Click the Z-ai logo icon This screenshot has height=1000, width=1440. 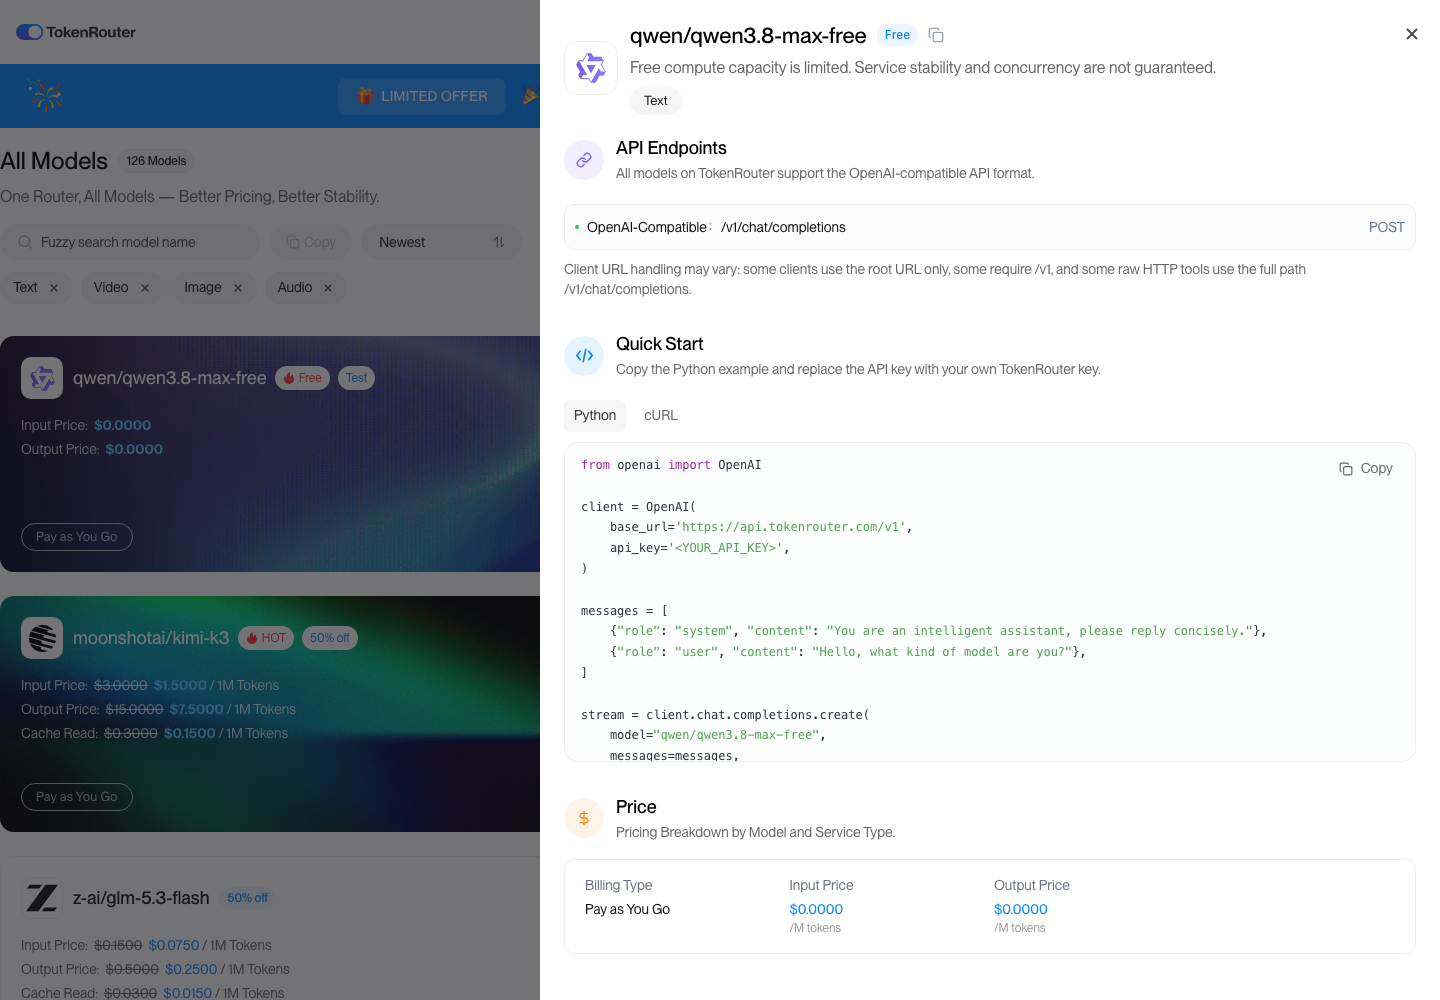point(42,898)
